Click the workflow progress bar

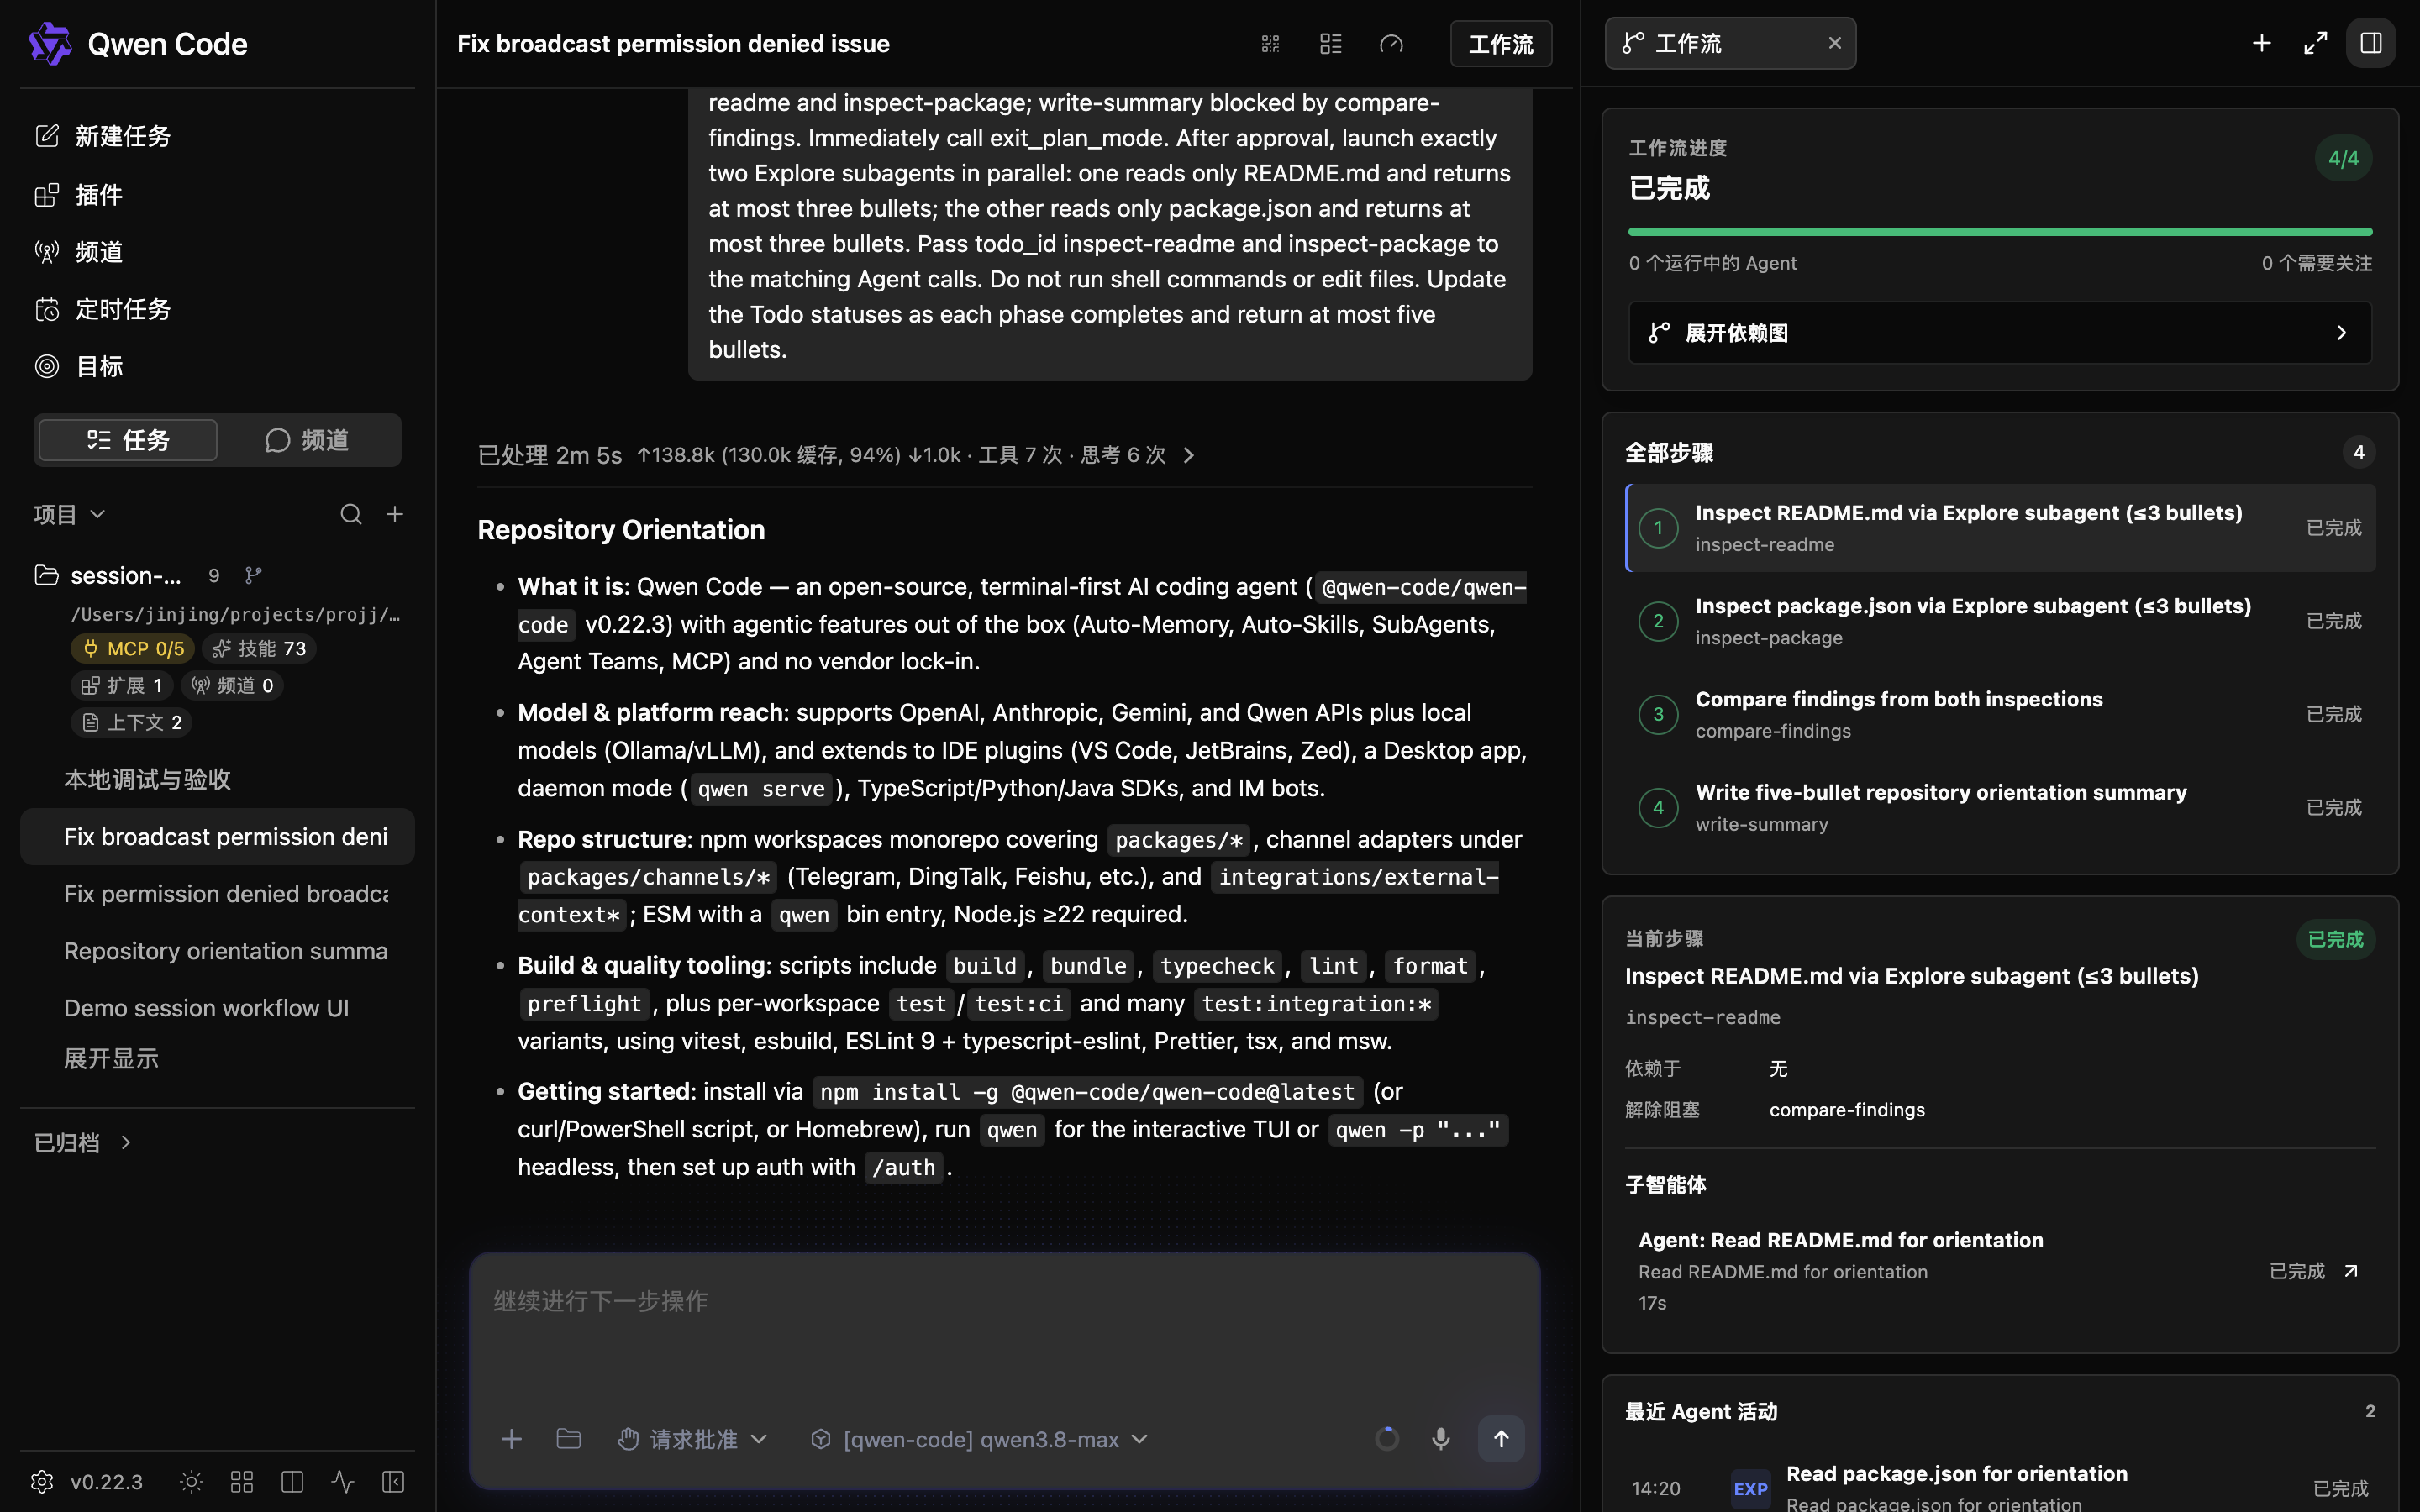click(x=2000, y=232)
